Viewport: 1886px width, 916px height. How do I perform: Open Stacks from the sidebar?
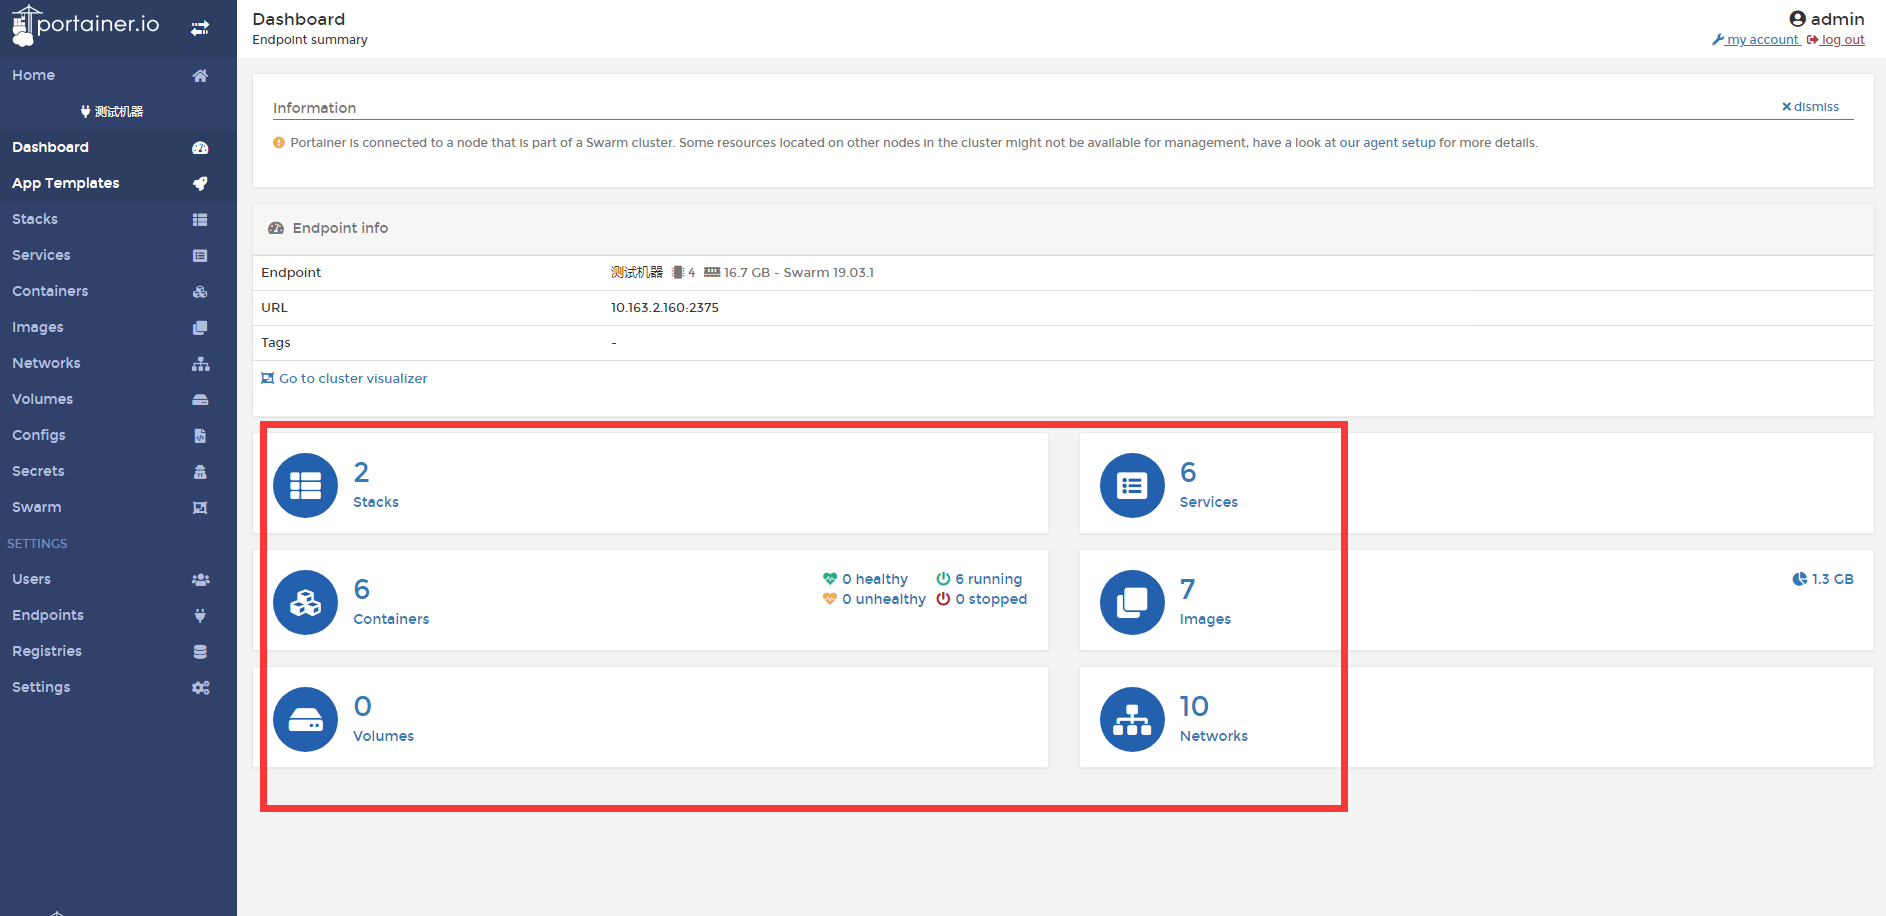click(x=118, y=219)
